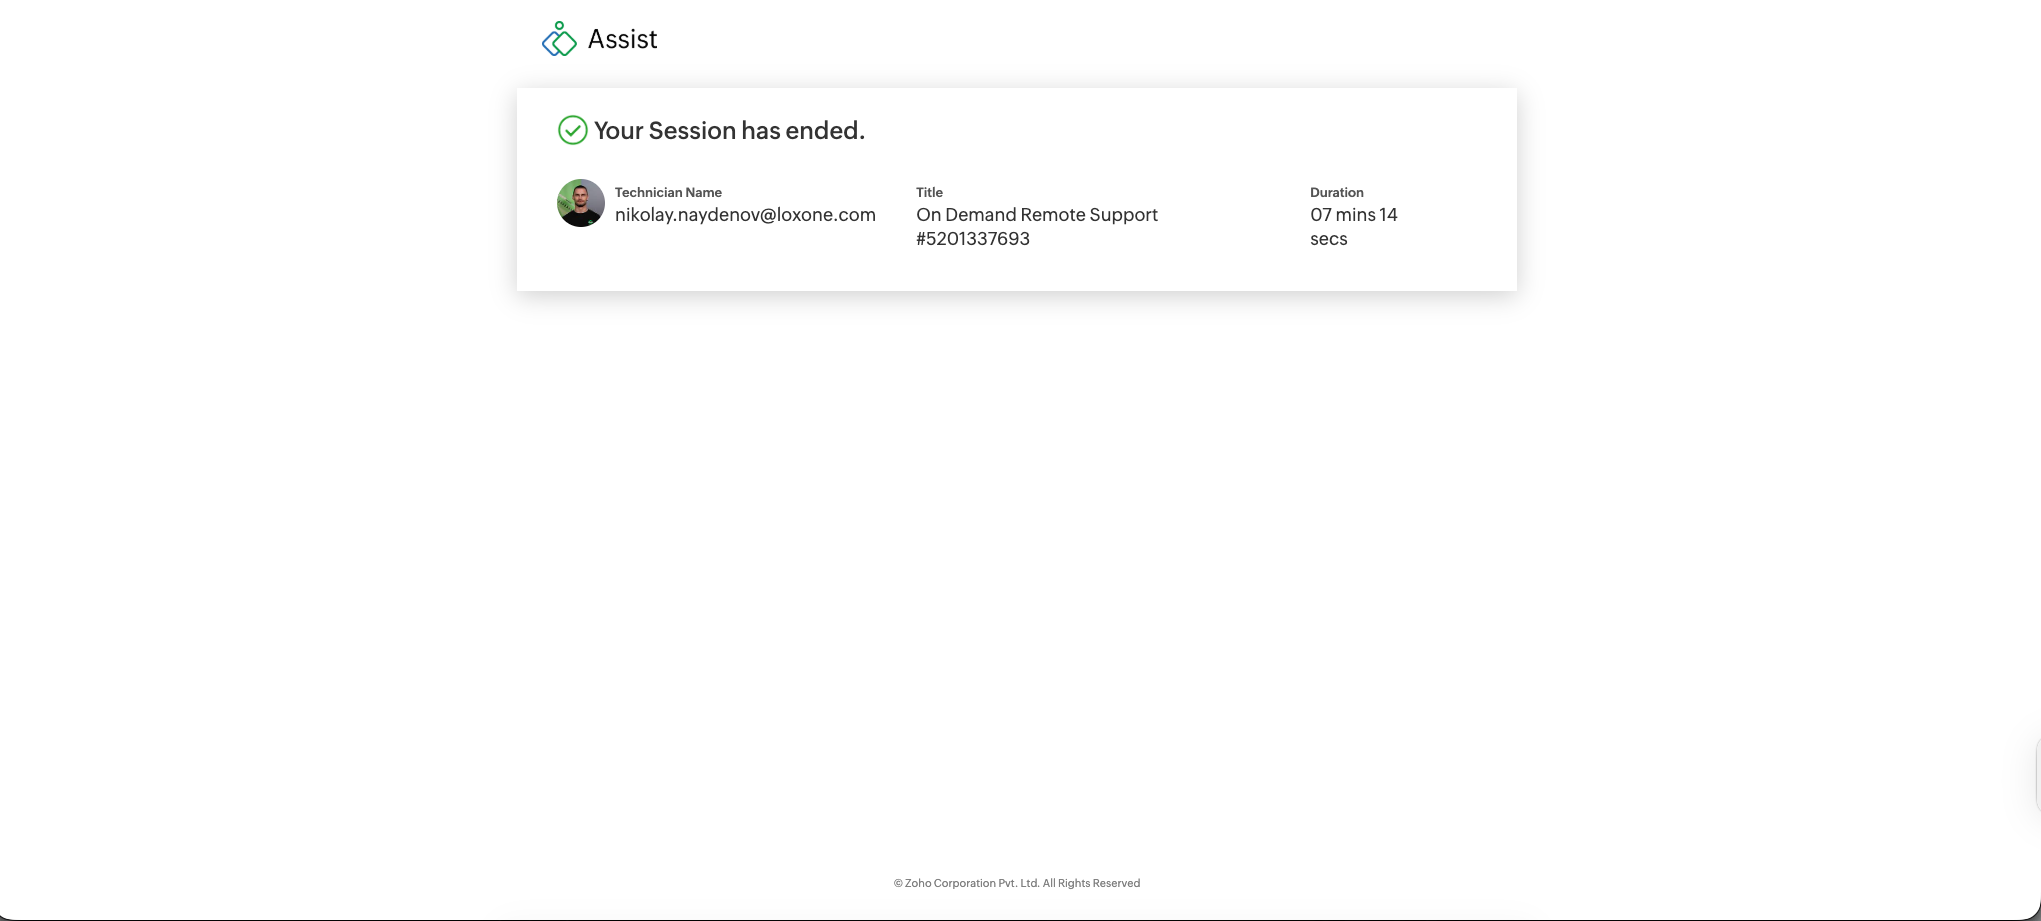This screenshot has height=921, width=2041.
Task: Click 'Zoho Corporation Pvt. Ltd.' in footer
Action: point(971,883)
